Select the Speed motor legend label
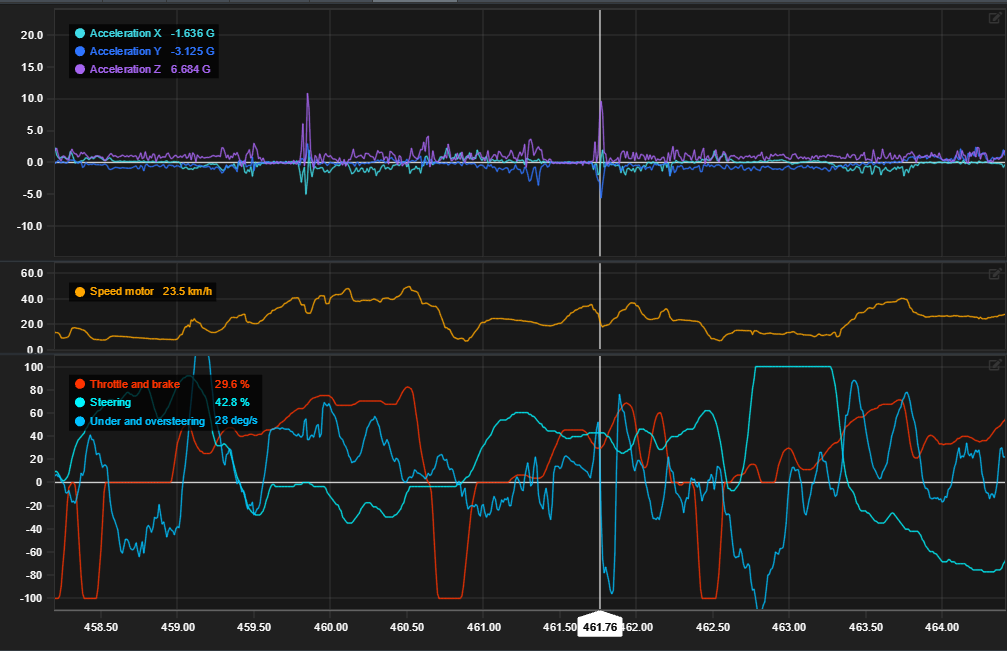The image size is (1007, 651). (x=122, y=292)
